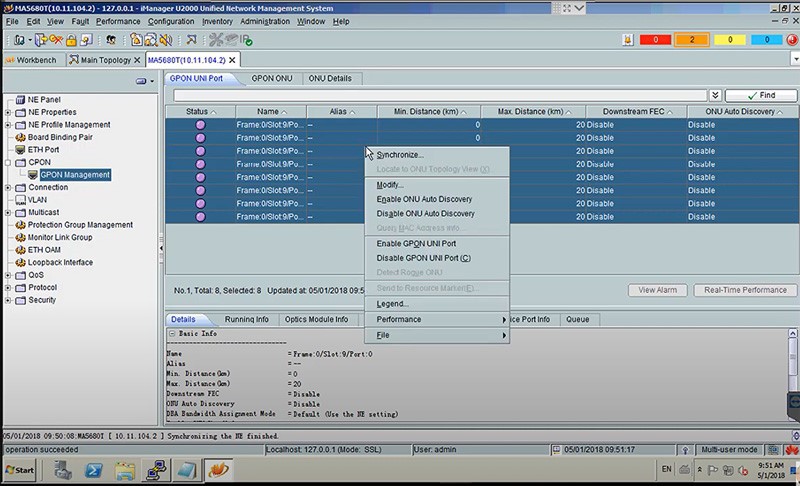The width and height of the screenshot is (800, 486).
Task: Open the tab list dropdown arrow
Action: pyautogui.click(x=795, y=60)
